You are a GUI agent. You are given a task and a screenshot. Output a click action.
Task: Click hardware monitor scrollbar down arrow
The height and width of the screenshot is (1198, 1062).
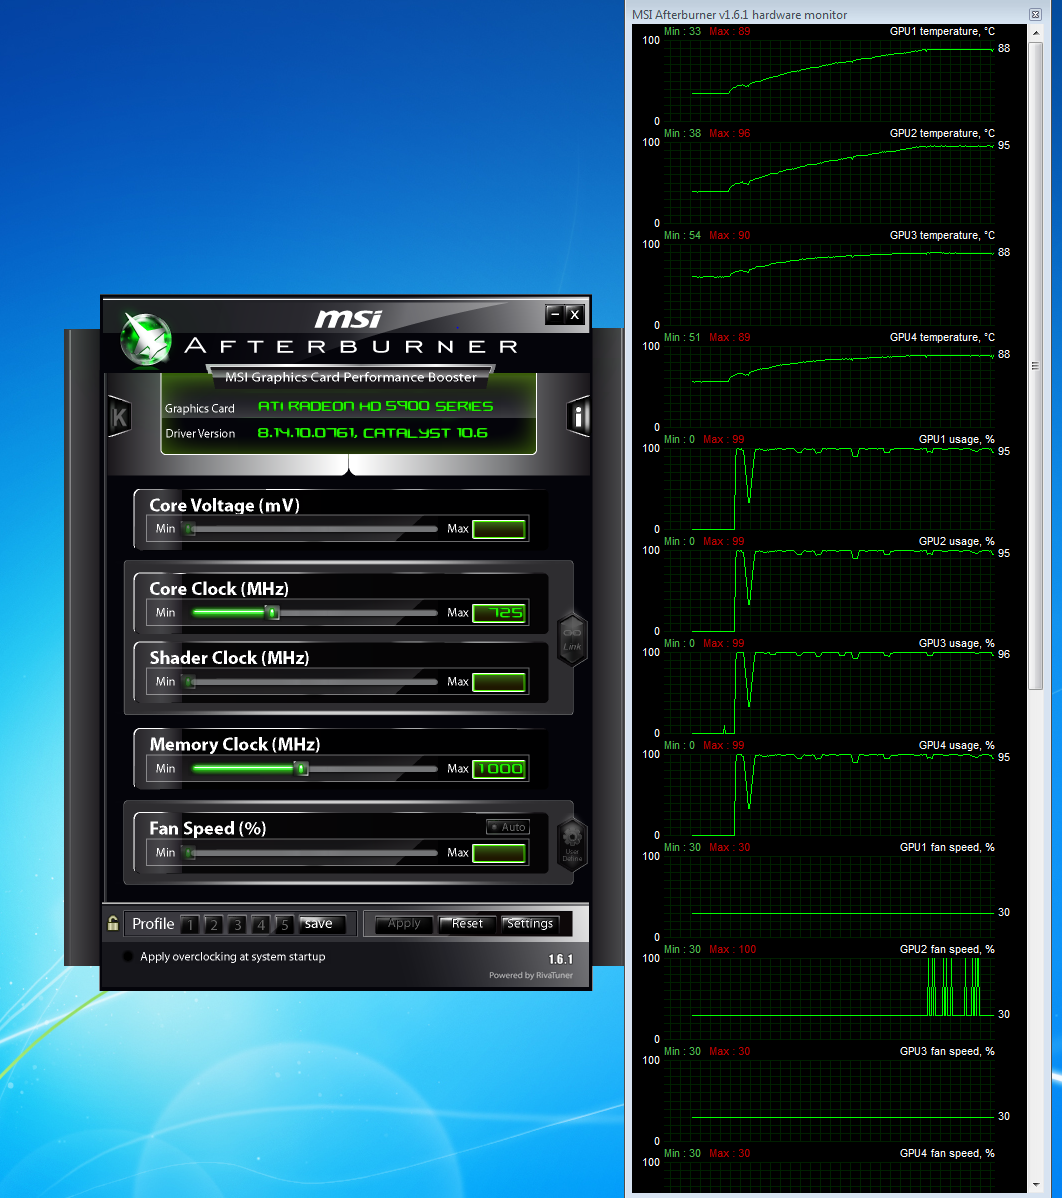click(1036, 1185)
